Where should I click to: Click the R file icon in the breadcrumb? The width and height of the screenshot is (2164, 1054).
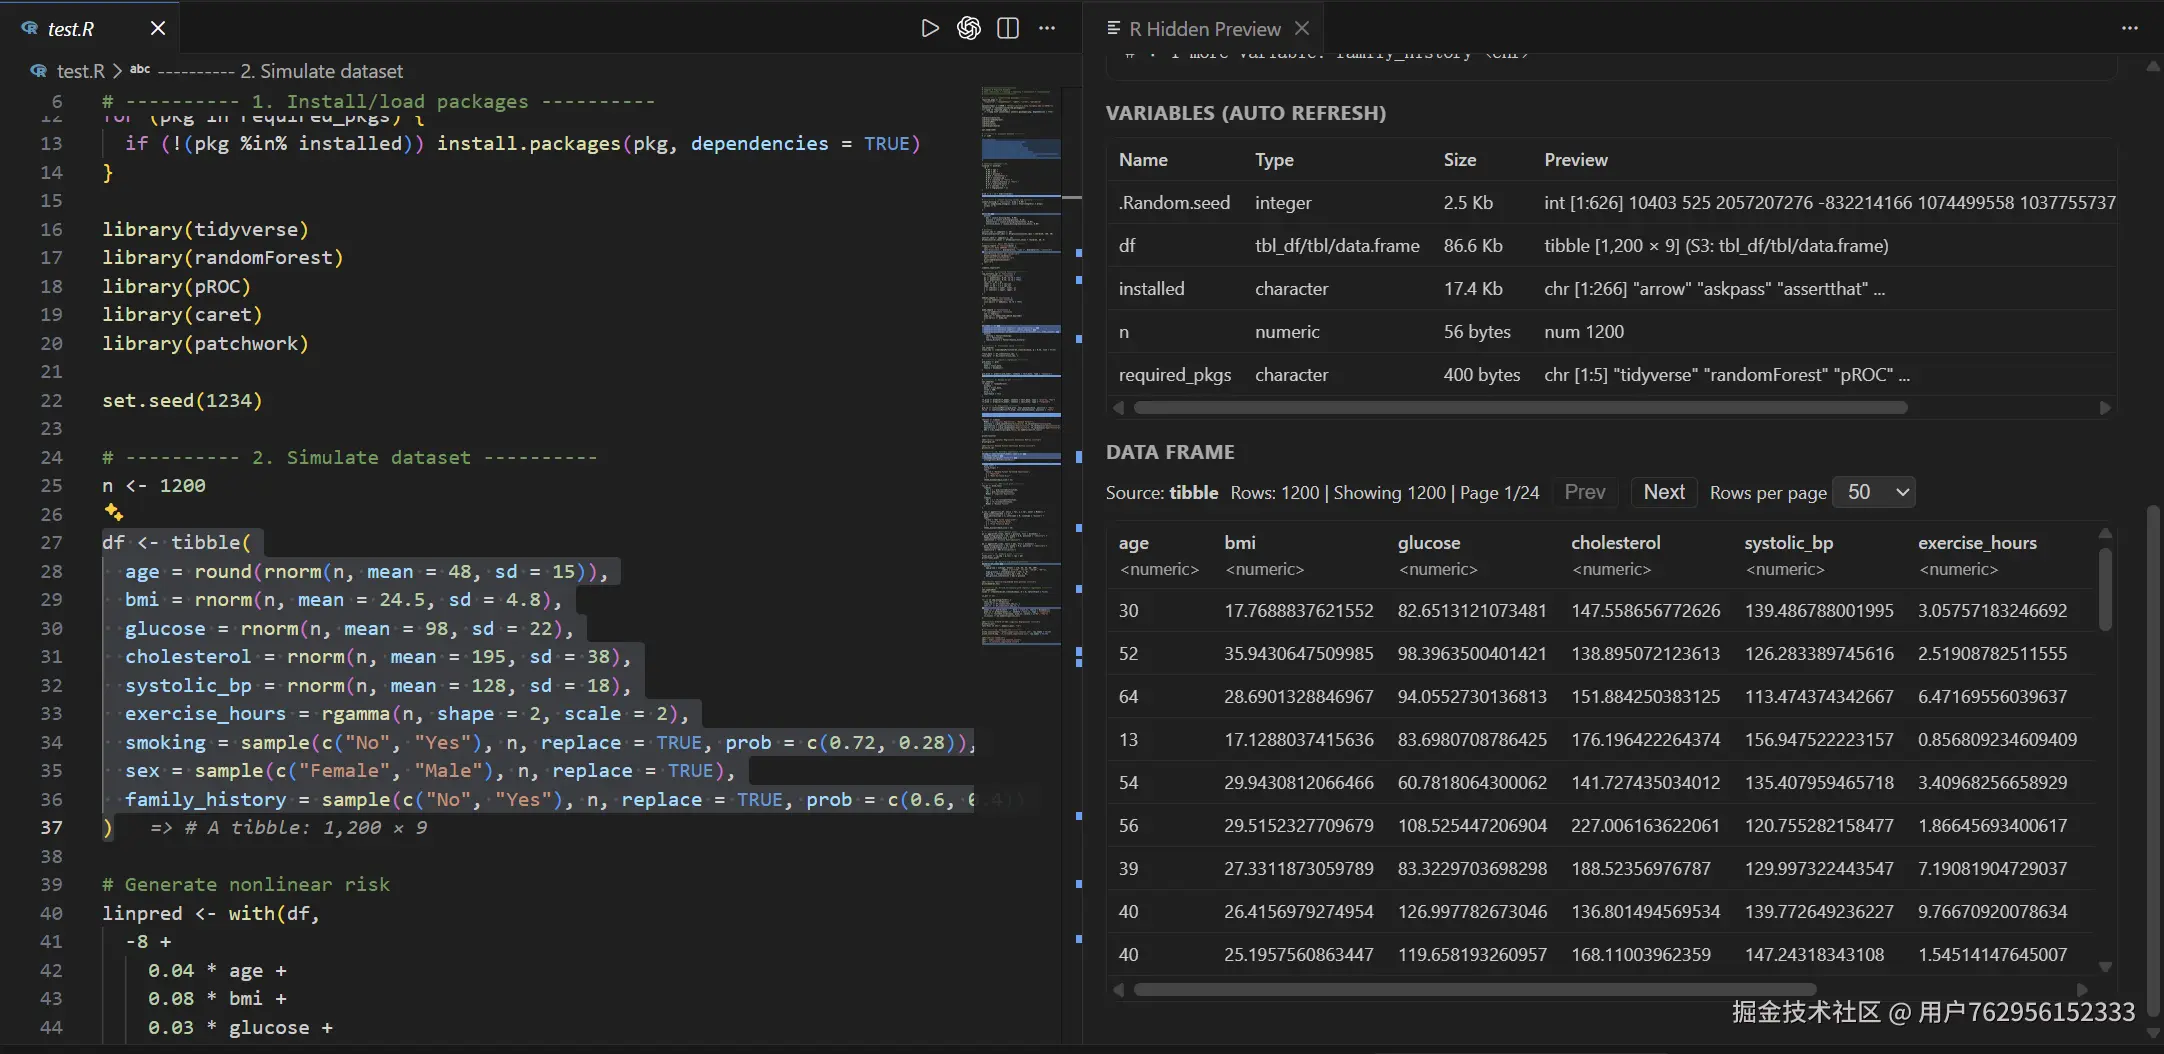(37, 71)
